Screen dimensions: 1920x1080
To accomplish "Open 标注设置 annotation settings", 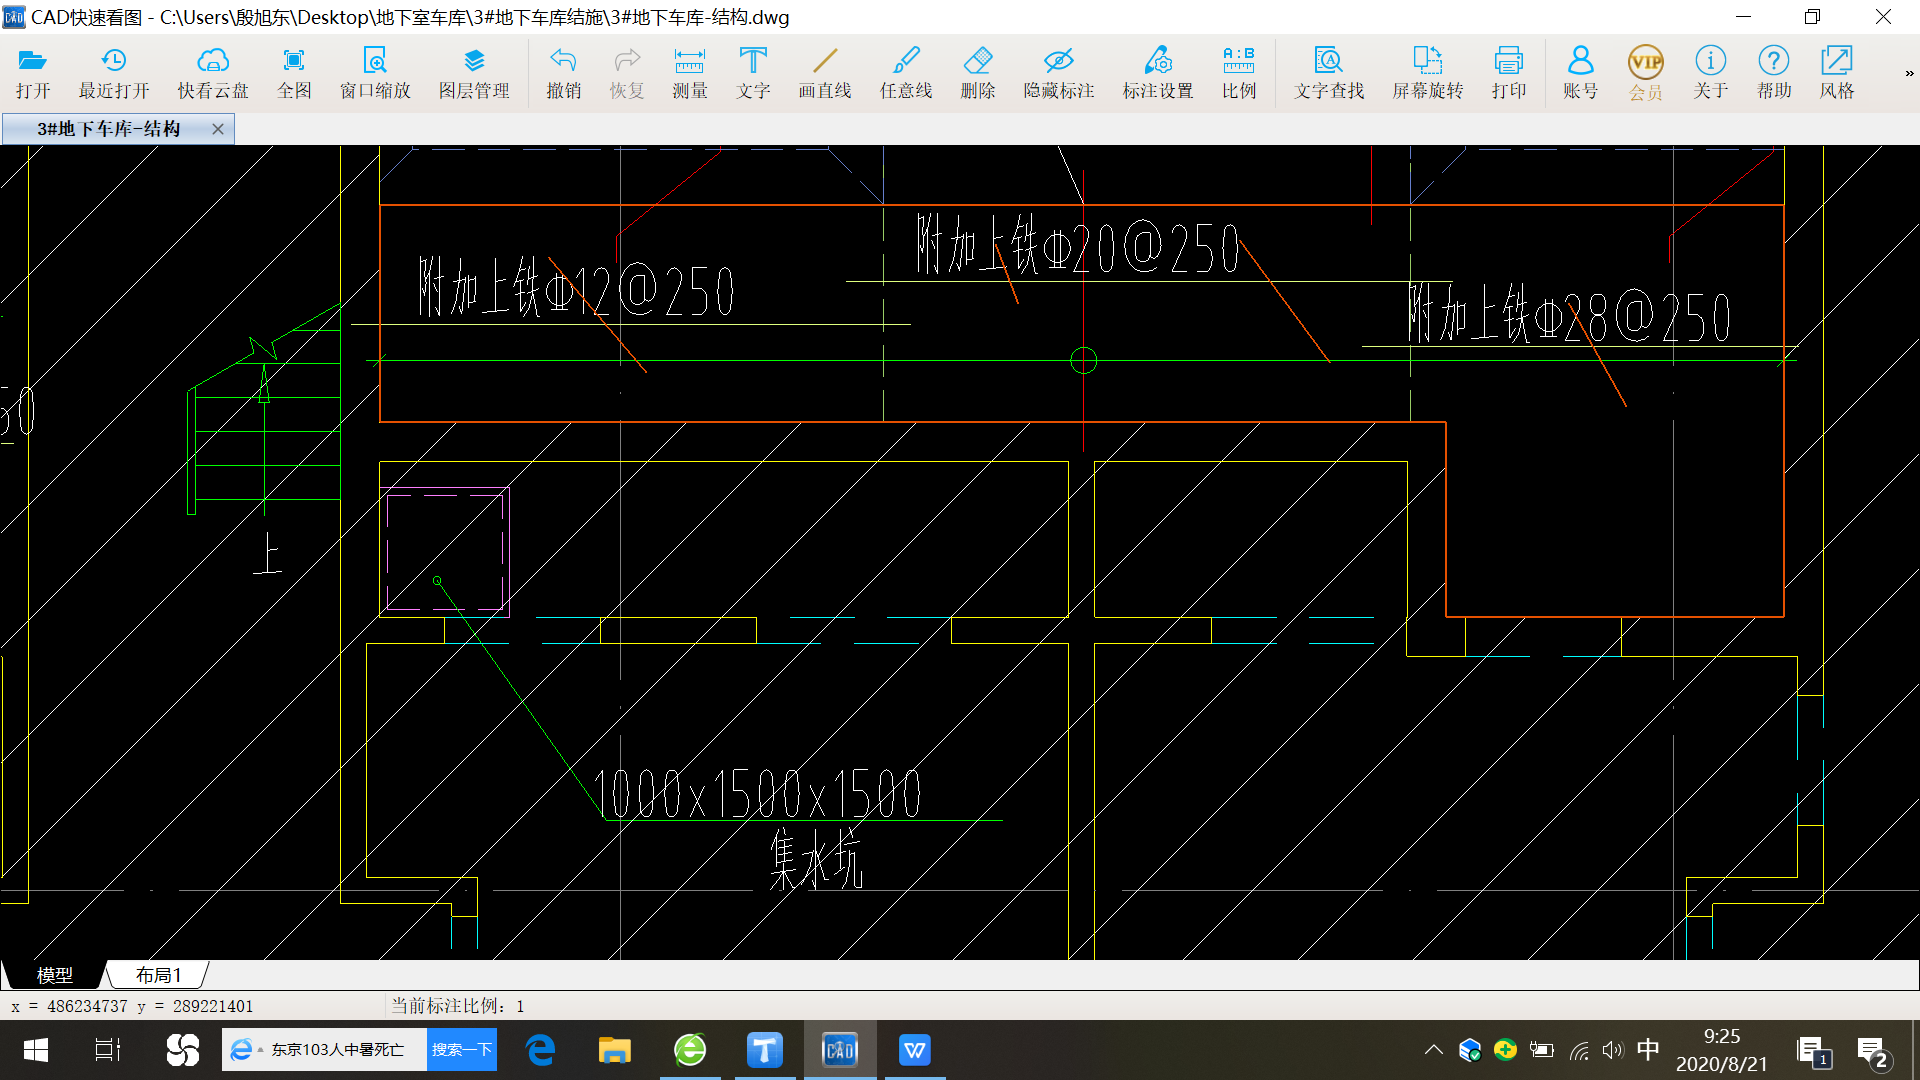I will (1158, 73).
